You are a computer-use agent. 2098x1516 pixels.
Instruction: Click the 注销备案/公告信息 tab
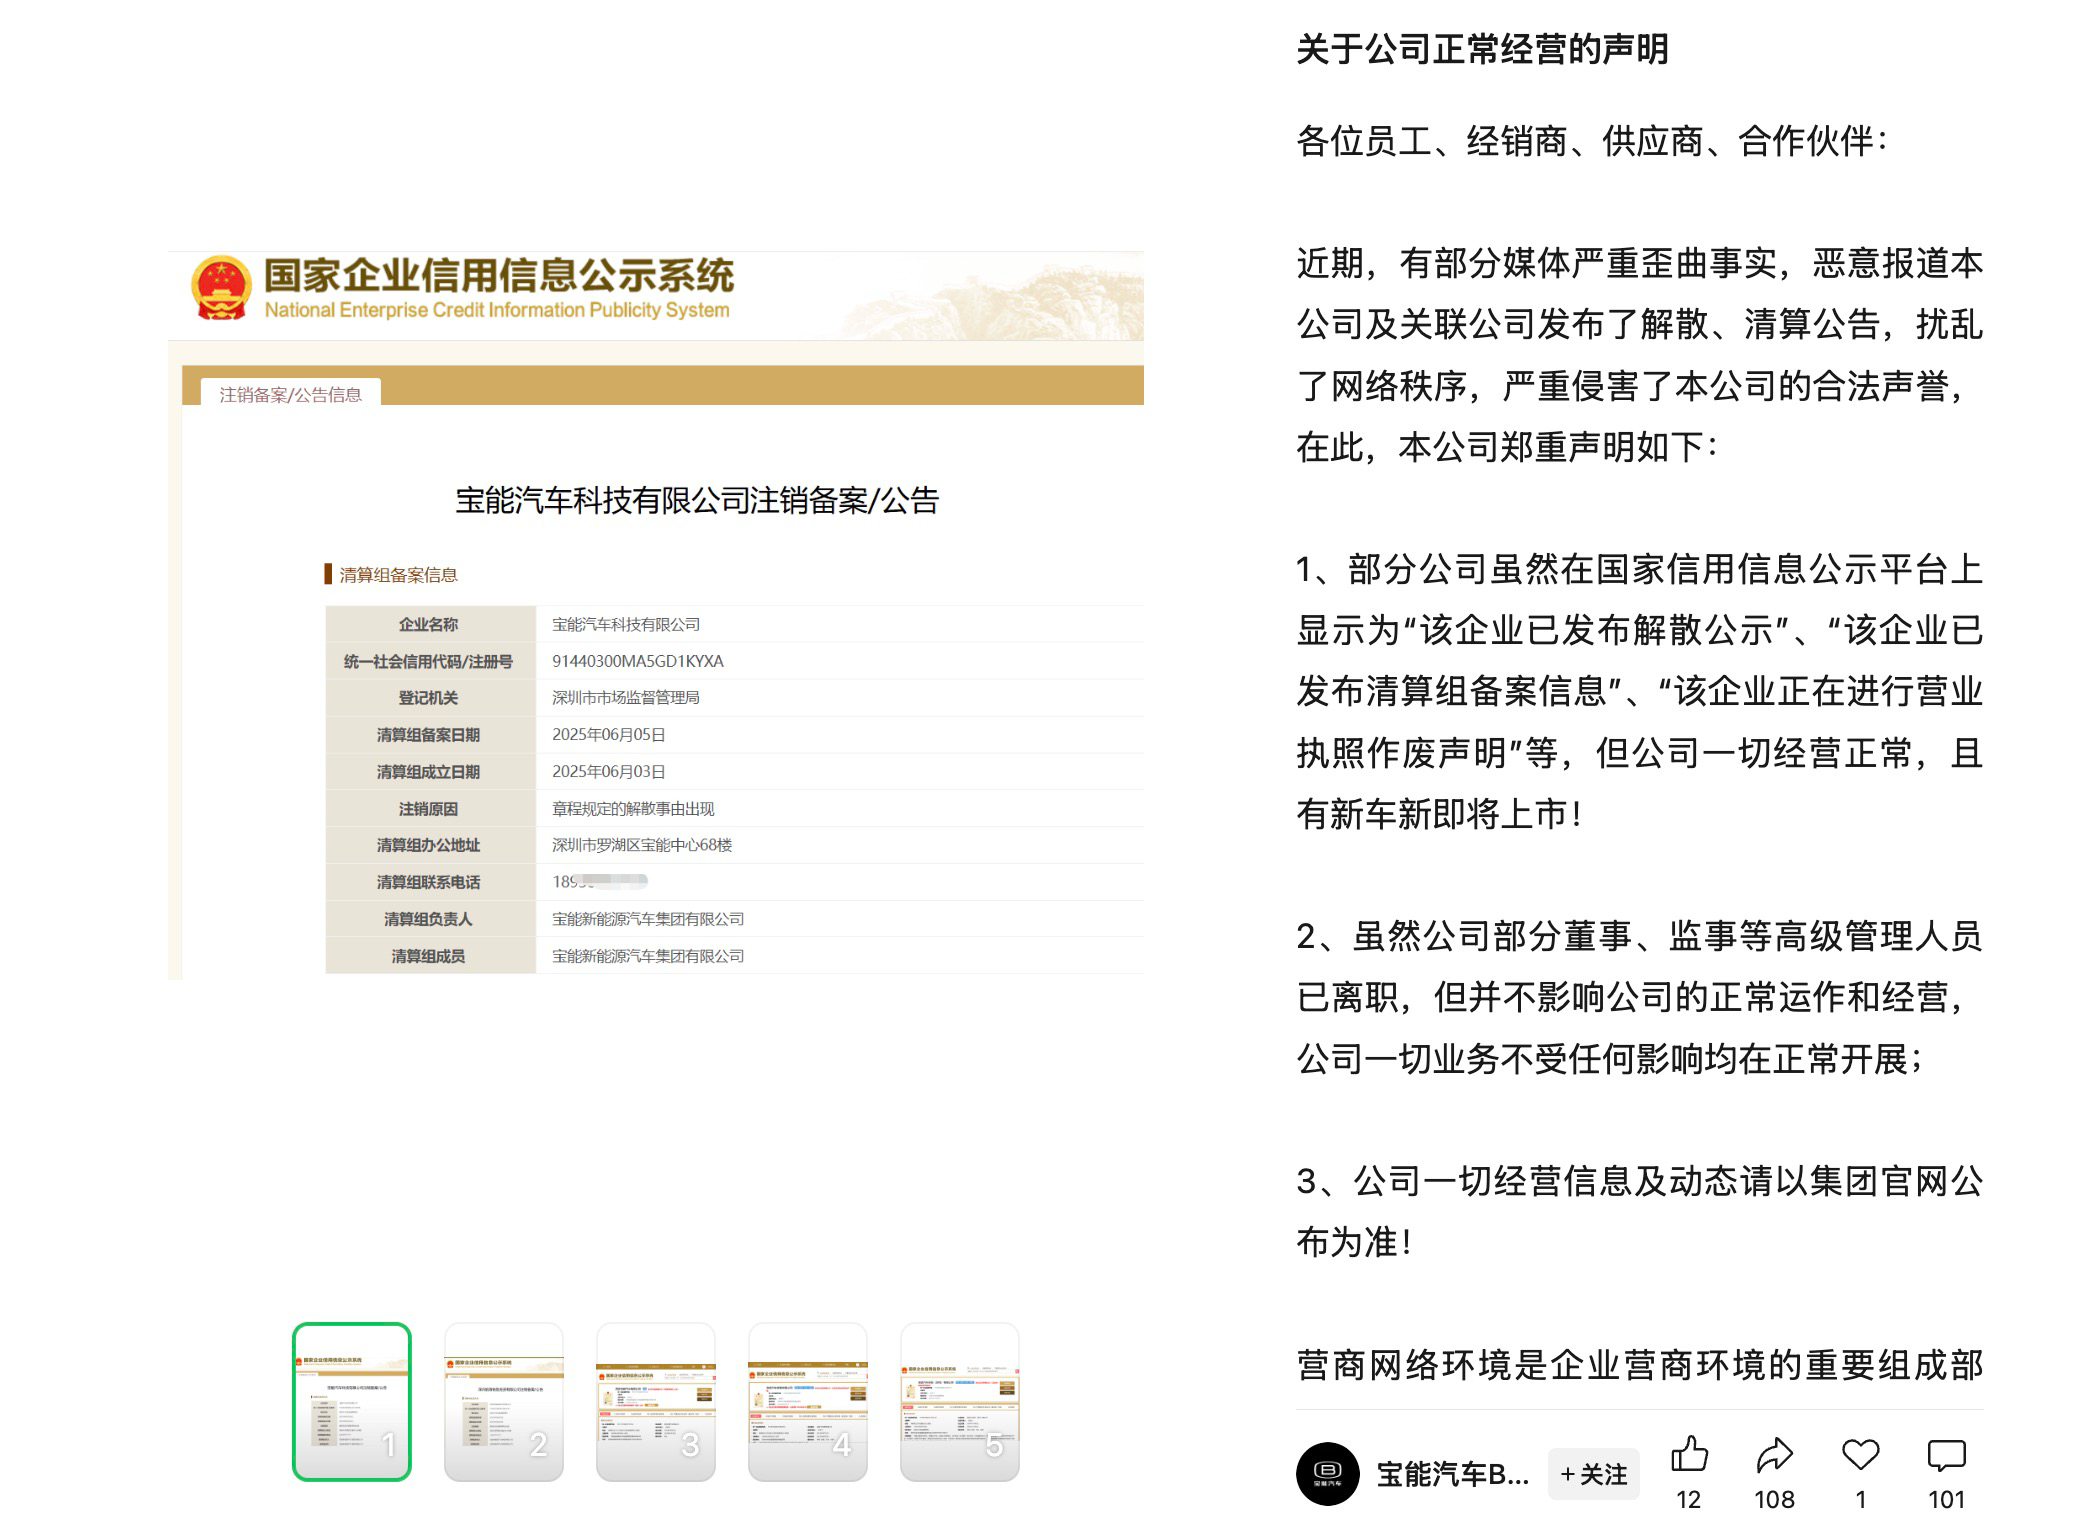tap(291, 394)
